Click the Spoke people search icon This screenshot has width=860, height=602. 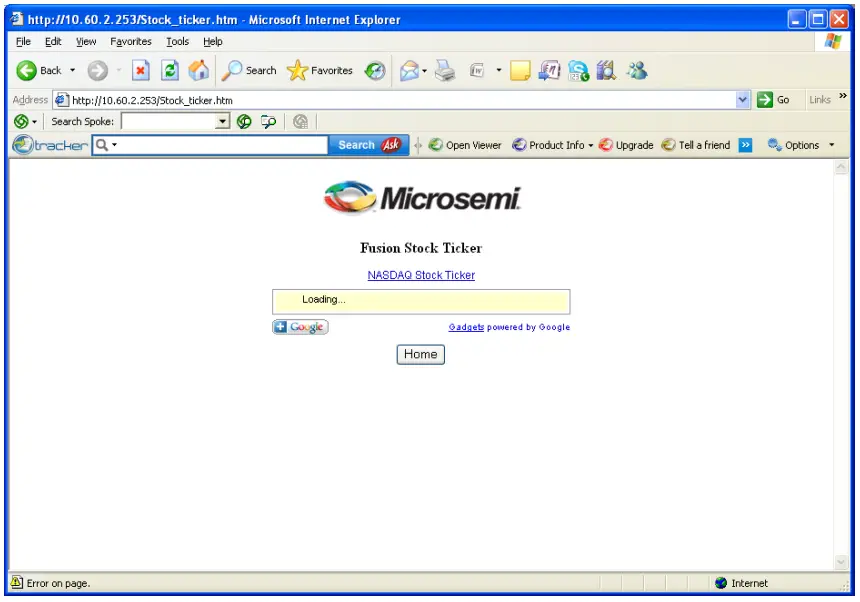click(269, 122)
